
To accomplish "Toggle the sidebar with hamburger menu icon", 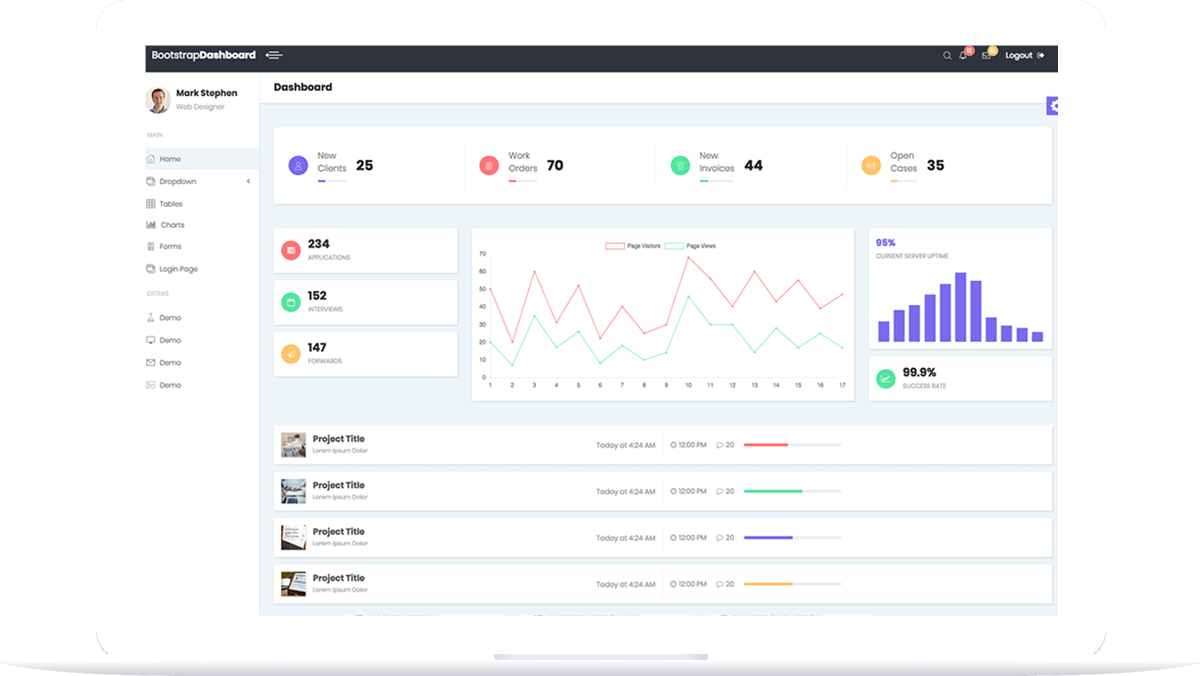I will click(274, 55).
